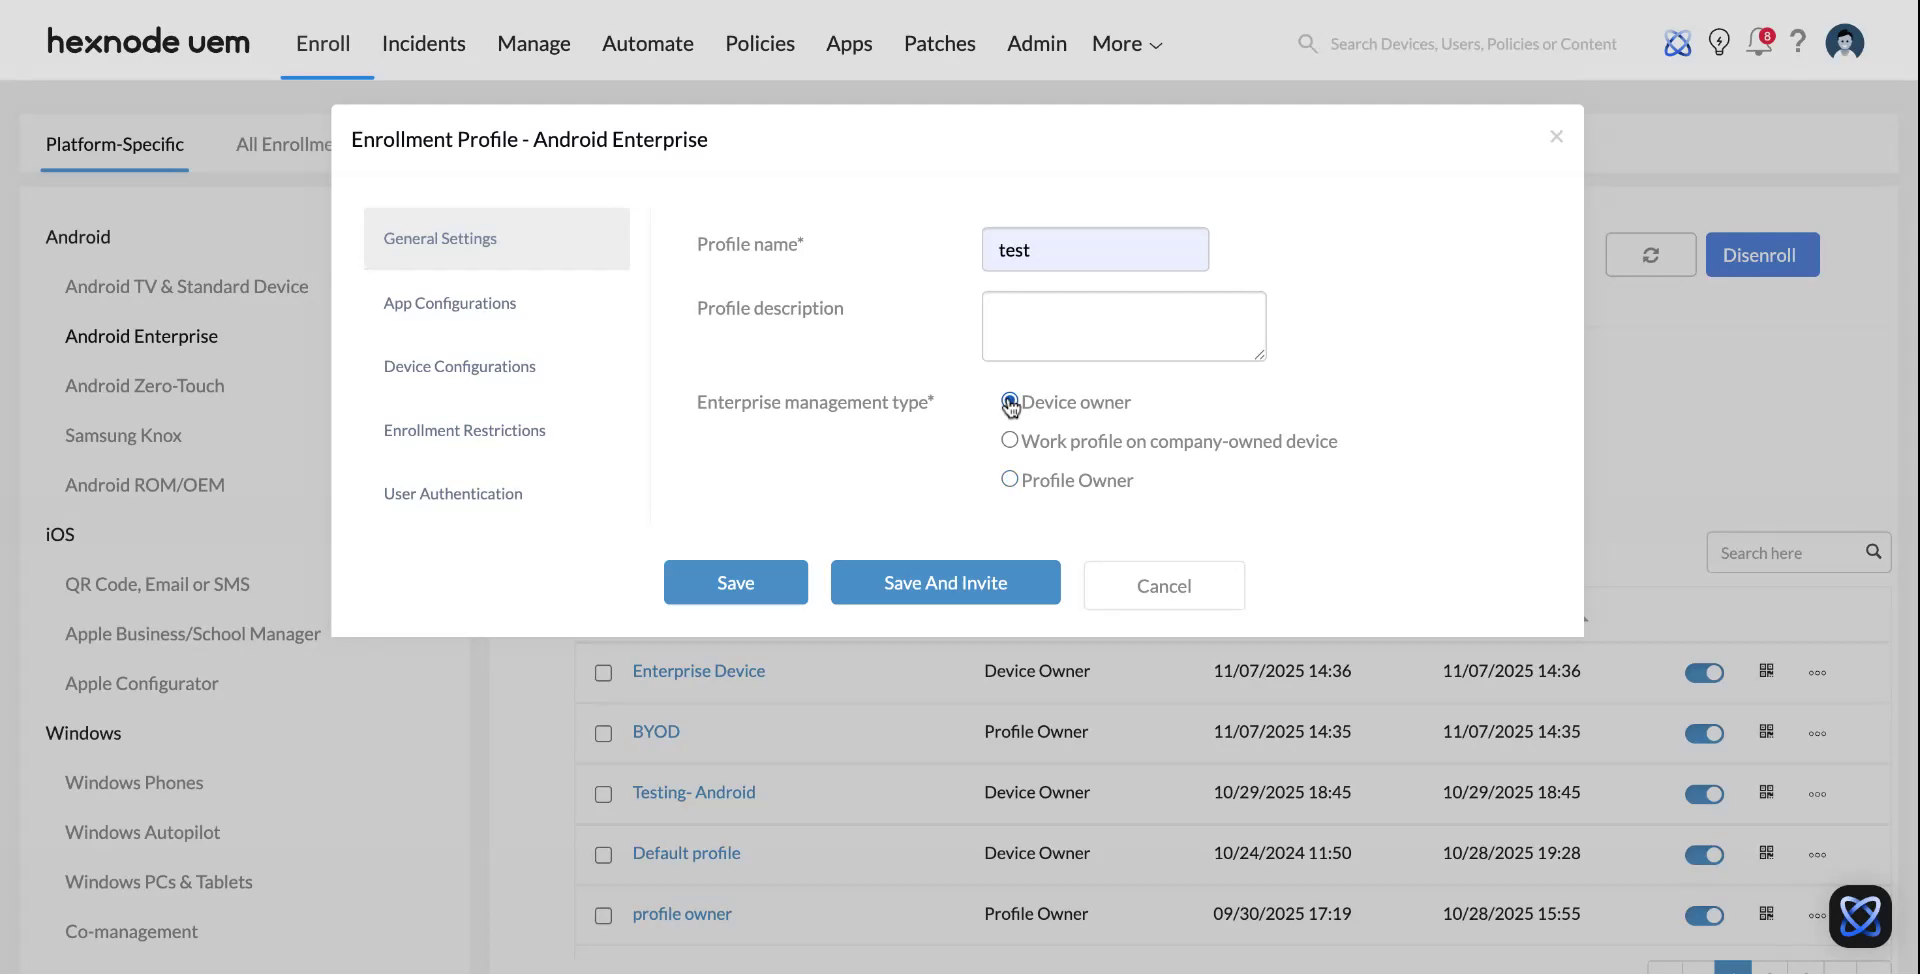Open the notifications bell with 8 alerts
This screenshot has width=1920, height=974.
[1759, 43]
